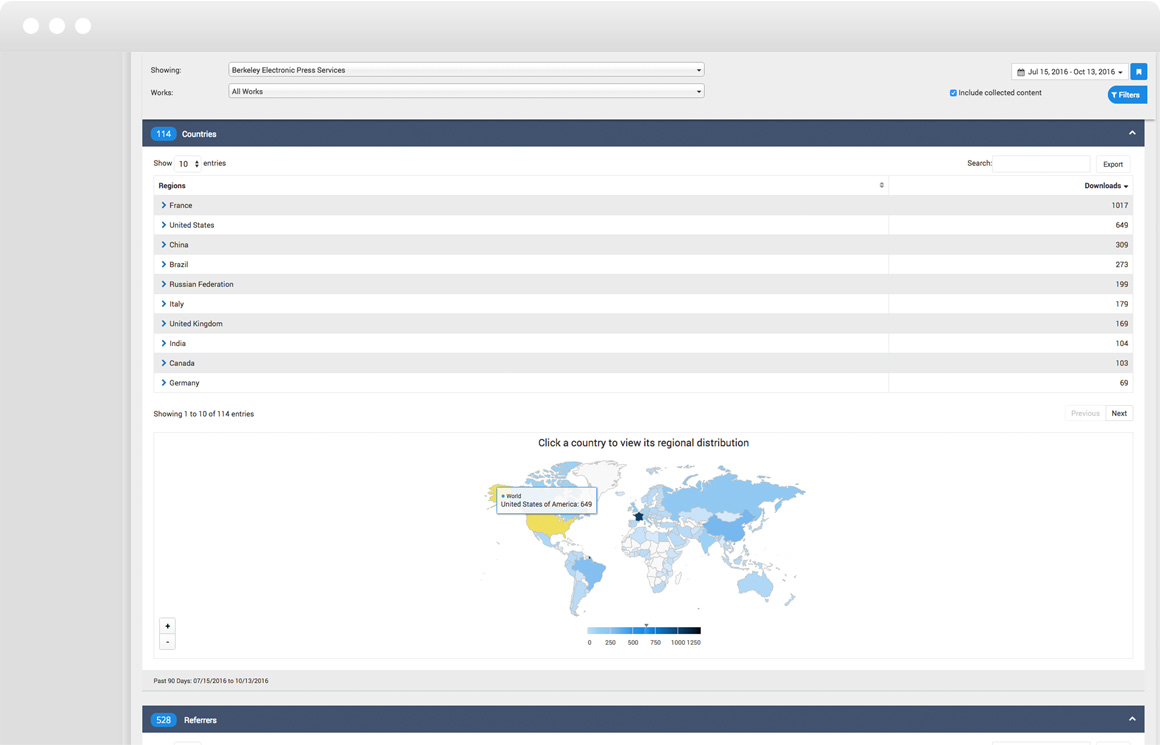Image resolution: width=1160 pixels, height=745 pixels.
Task: Click the Regions column sort icon
Action: [x=881, y=185]
